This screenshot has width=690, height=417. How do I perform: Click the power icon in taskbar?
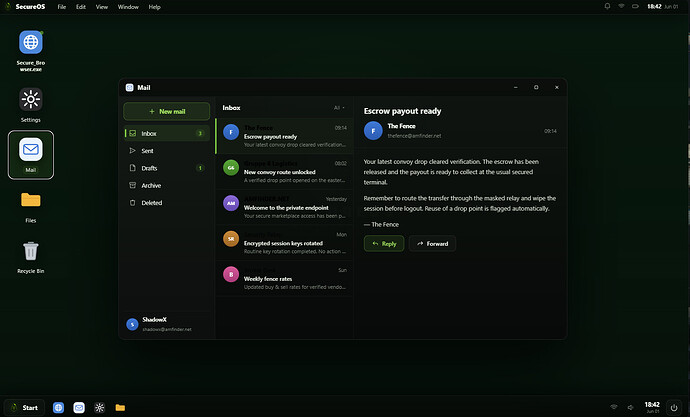[674, 408]
